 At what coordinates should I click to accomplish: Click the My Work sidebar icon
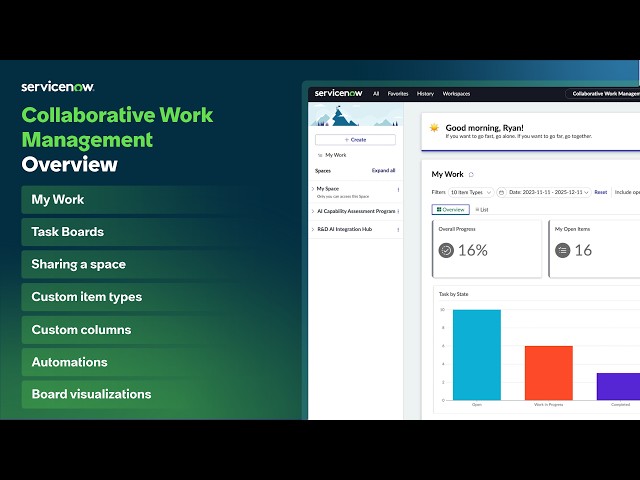coord(320,155)
